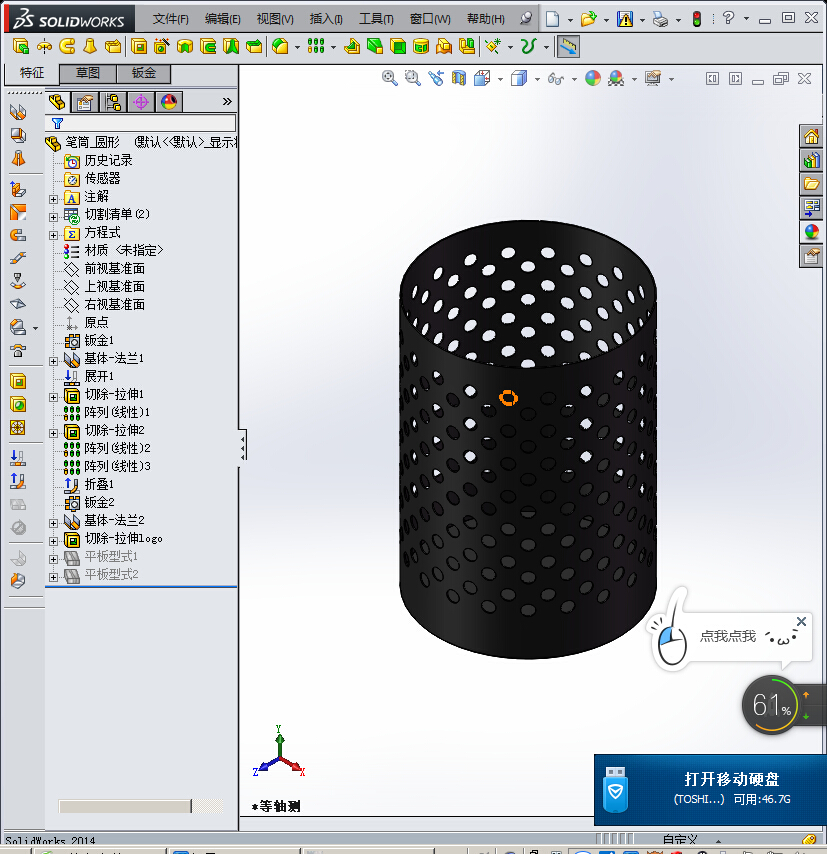The image size is (827, 854).
Task: Open the 视图(V) menu
Action: [x=275, y=19]
